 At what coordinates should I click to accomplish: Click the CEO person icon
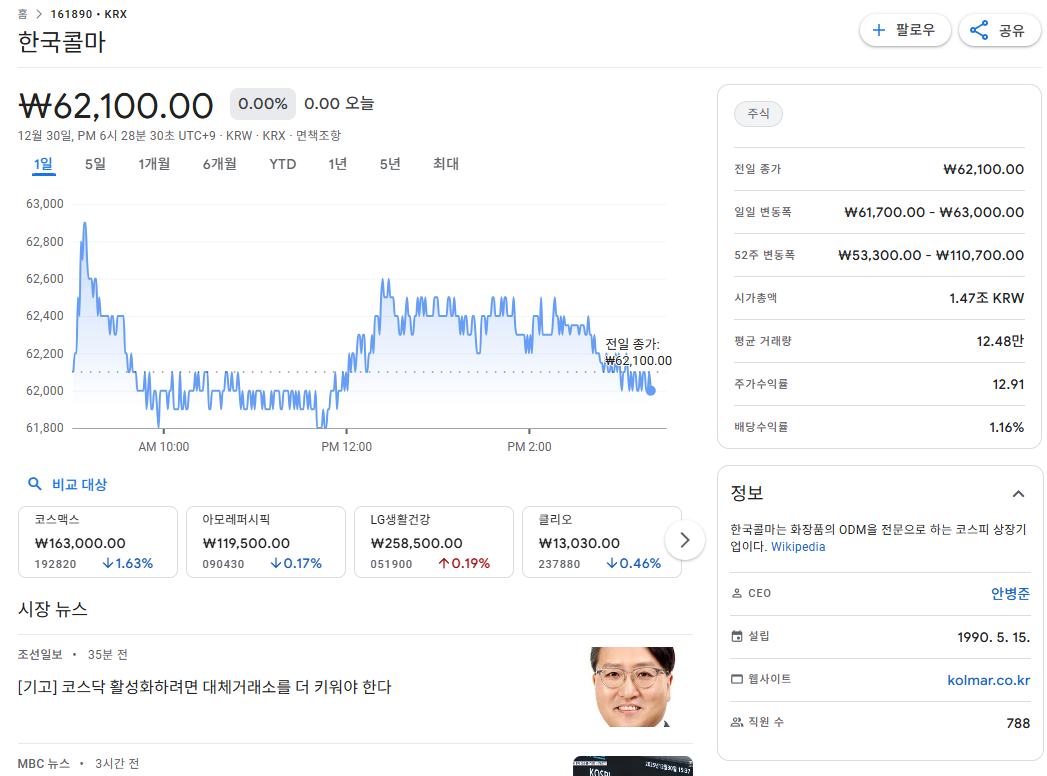click(737, 593)
